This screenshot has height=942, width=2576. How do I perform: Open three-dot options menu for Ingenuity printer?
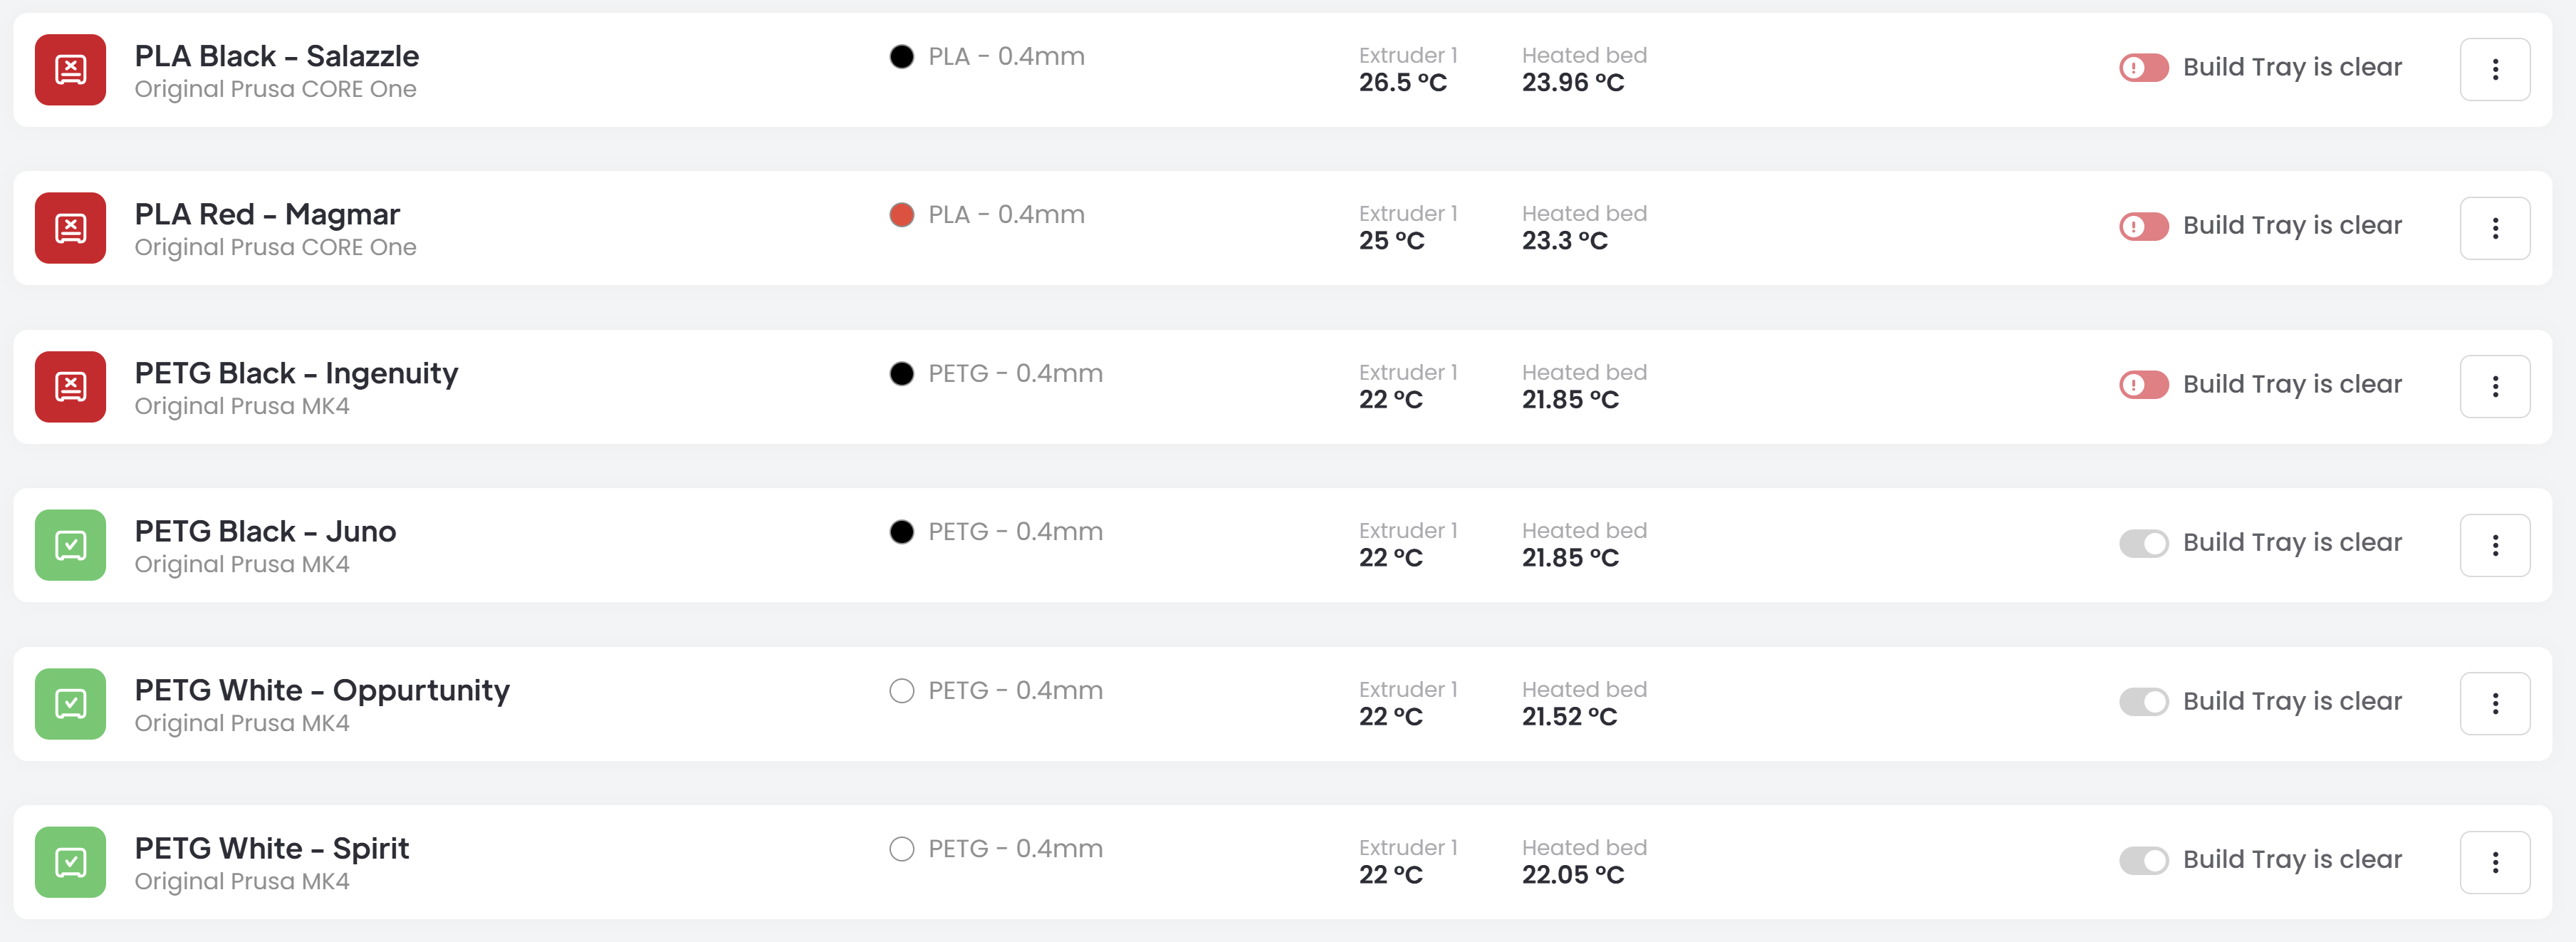click(2494, 387)
